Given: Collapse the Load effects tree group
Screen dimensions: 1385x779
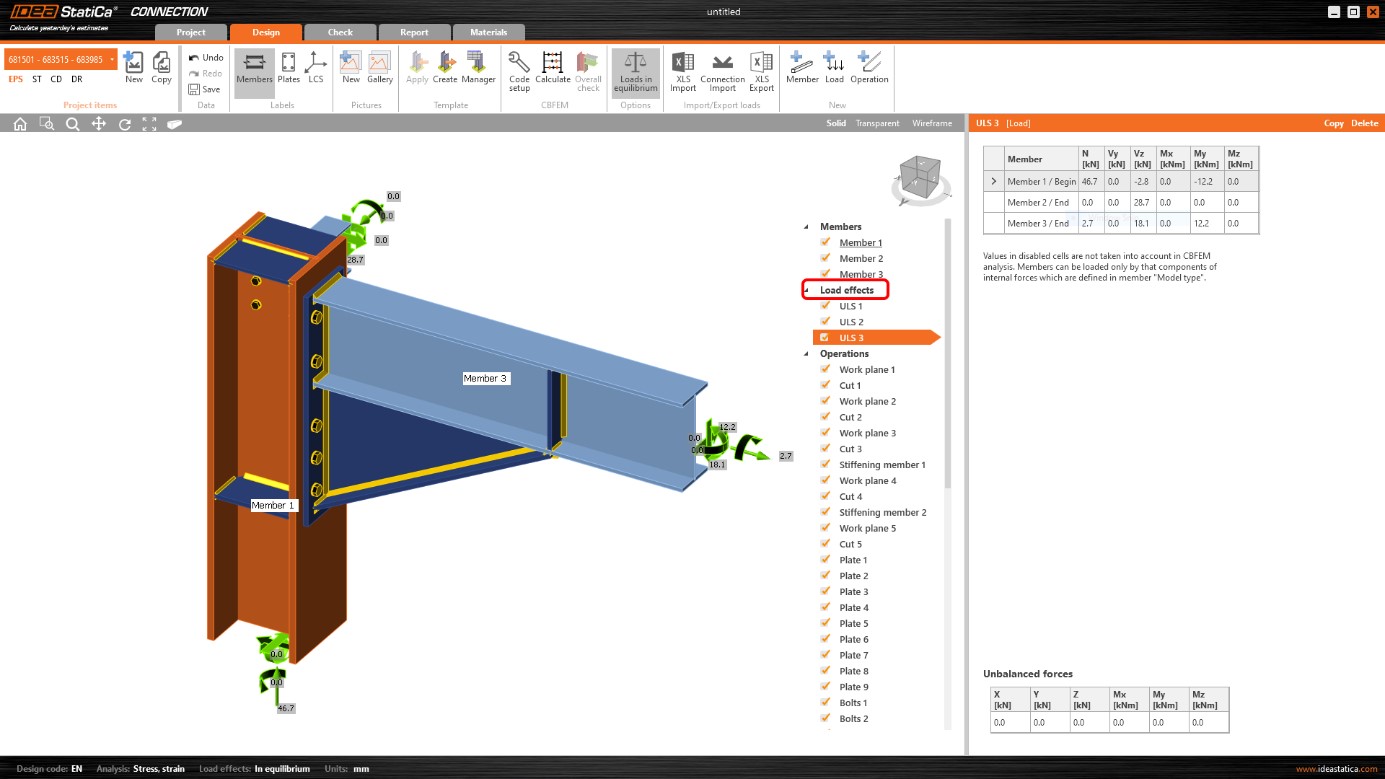Looking at the screenshot, I should point(807,290).
